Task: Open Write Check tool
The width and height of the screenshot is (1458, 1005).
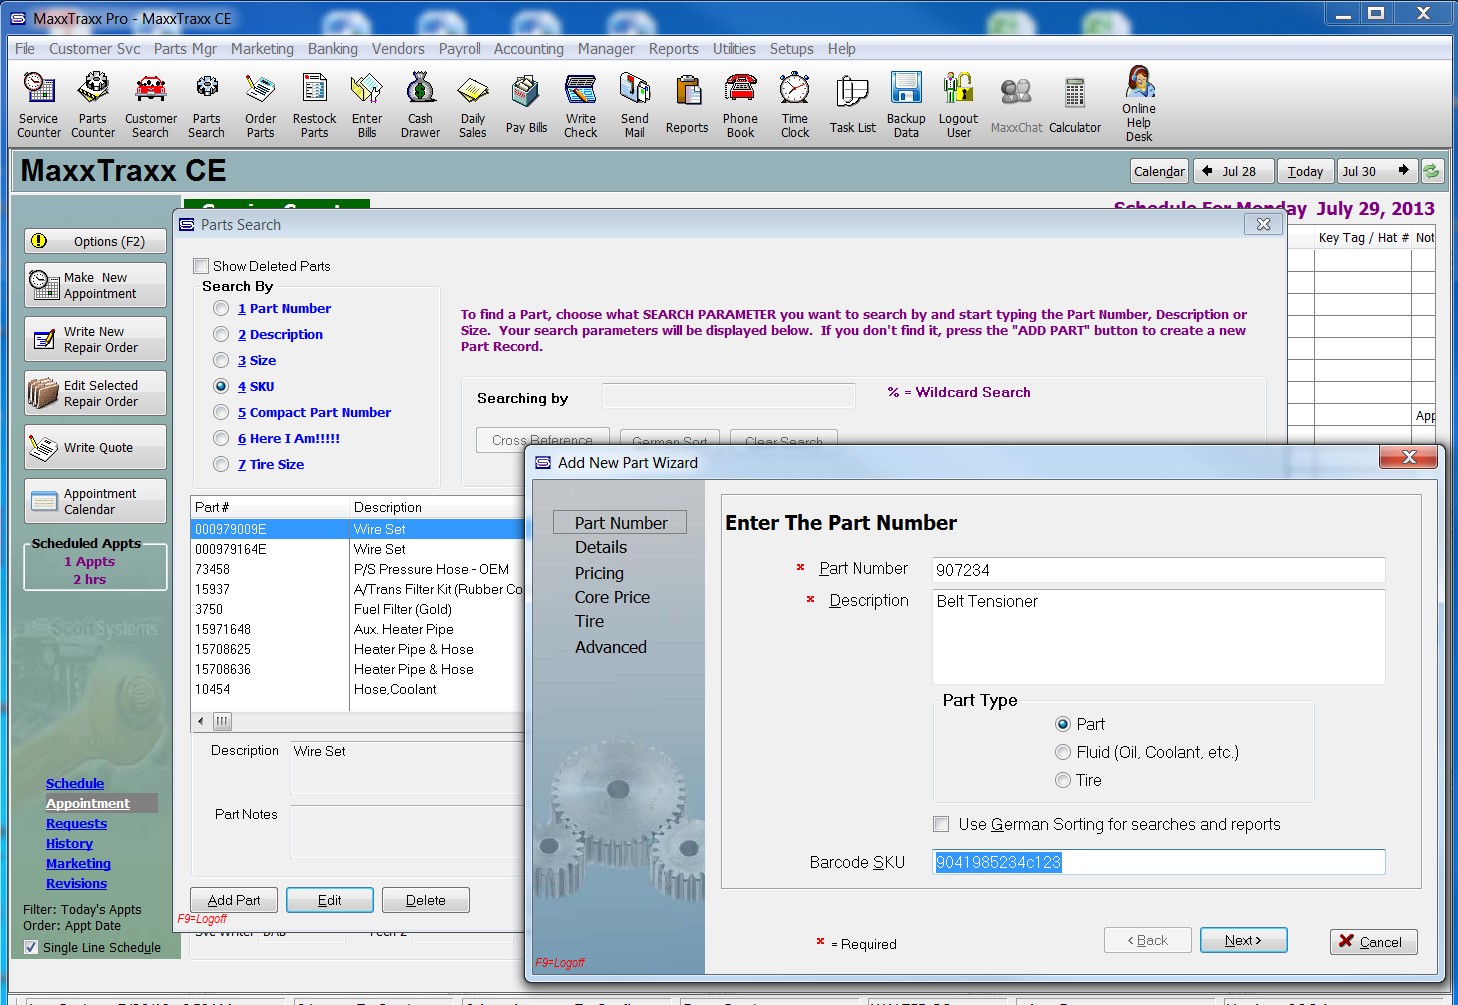Action: pos(581,105)
